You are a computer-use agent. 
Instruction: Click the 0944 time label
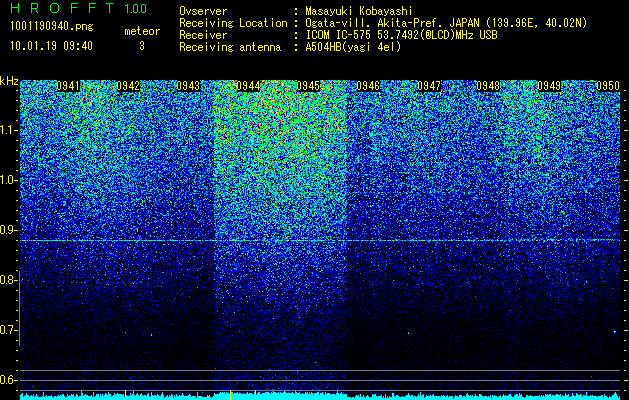(248, 86)
